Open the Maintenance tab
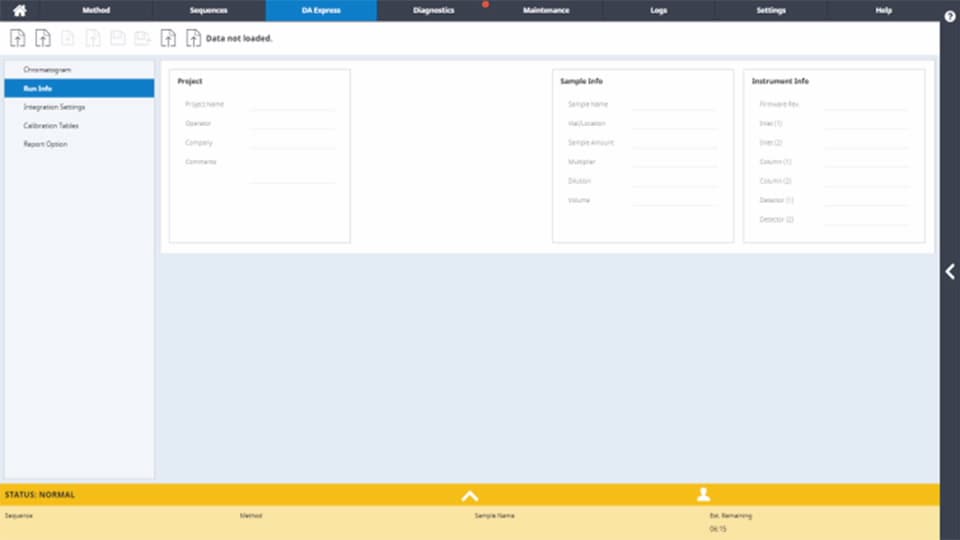Image resolution: width=960 pixels, height=540 pixels. [x=546, y=11]
